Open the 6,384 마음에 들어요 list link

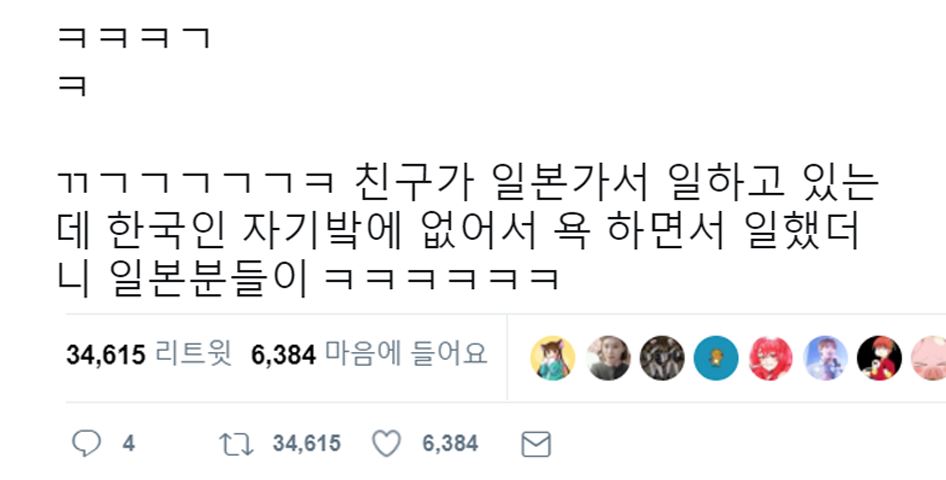[x=369, y=355]
